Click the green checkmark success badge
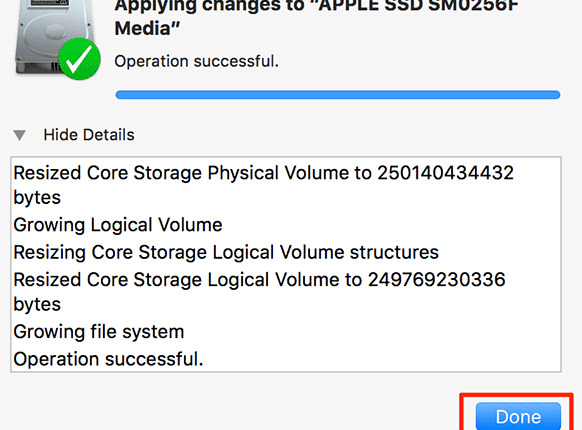Screen dimensions: 582x430 [79, 59]
